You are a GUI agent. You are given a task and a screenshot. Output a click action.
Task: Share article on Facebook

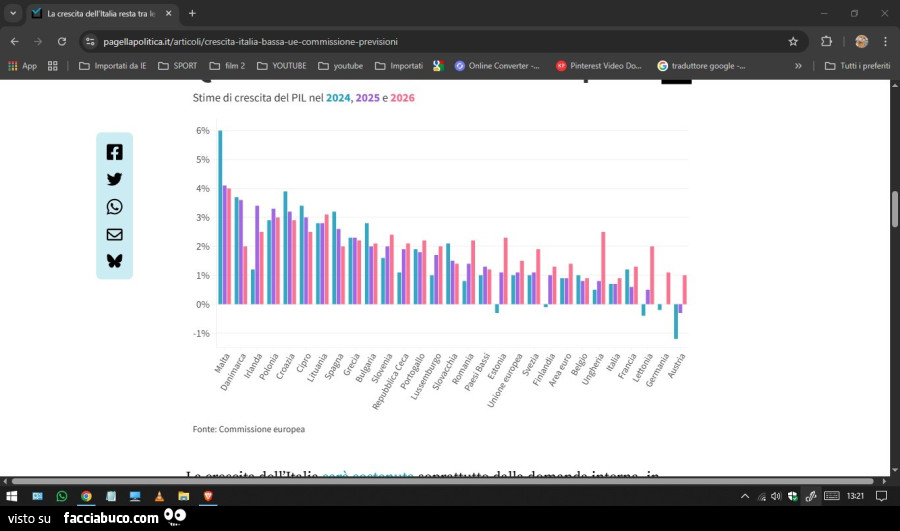pyautogui.click(x=114, y=152)
